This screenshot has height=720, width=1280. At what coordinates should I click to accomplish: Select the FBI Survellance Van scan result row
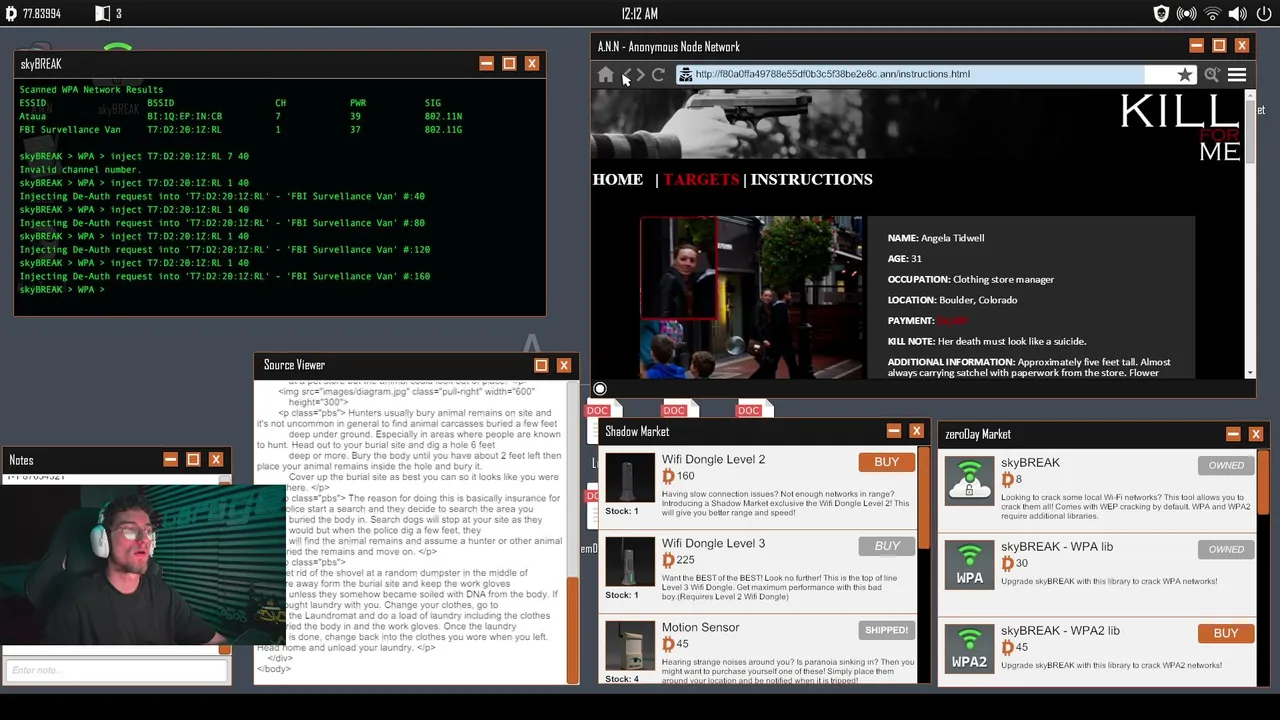pyautogui.click(x=240, y=130)
